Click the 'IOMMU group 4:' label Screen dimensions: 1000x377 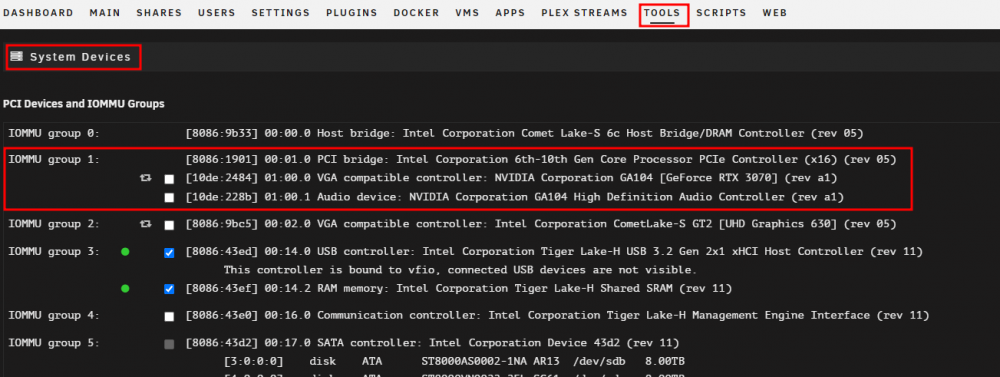coord(54,315)
